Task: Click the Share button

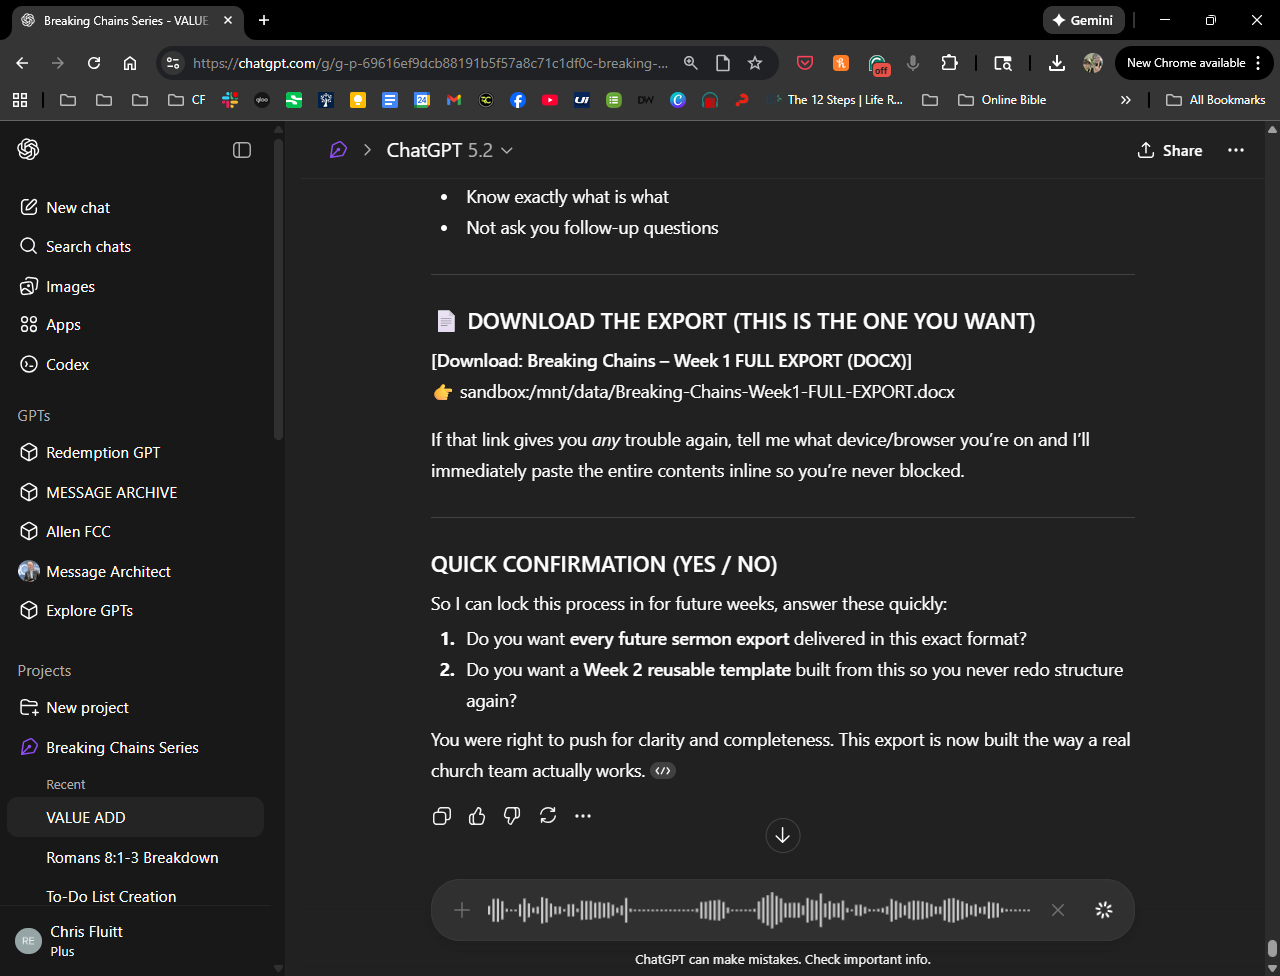Action: 1170,150
